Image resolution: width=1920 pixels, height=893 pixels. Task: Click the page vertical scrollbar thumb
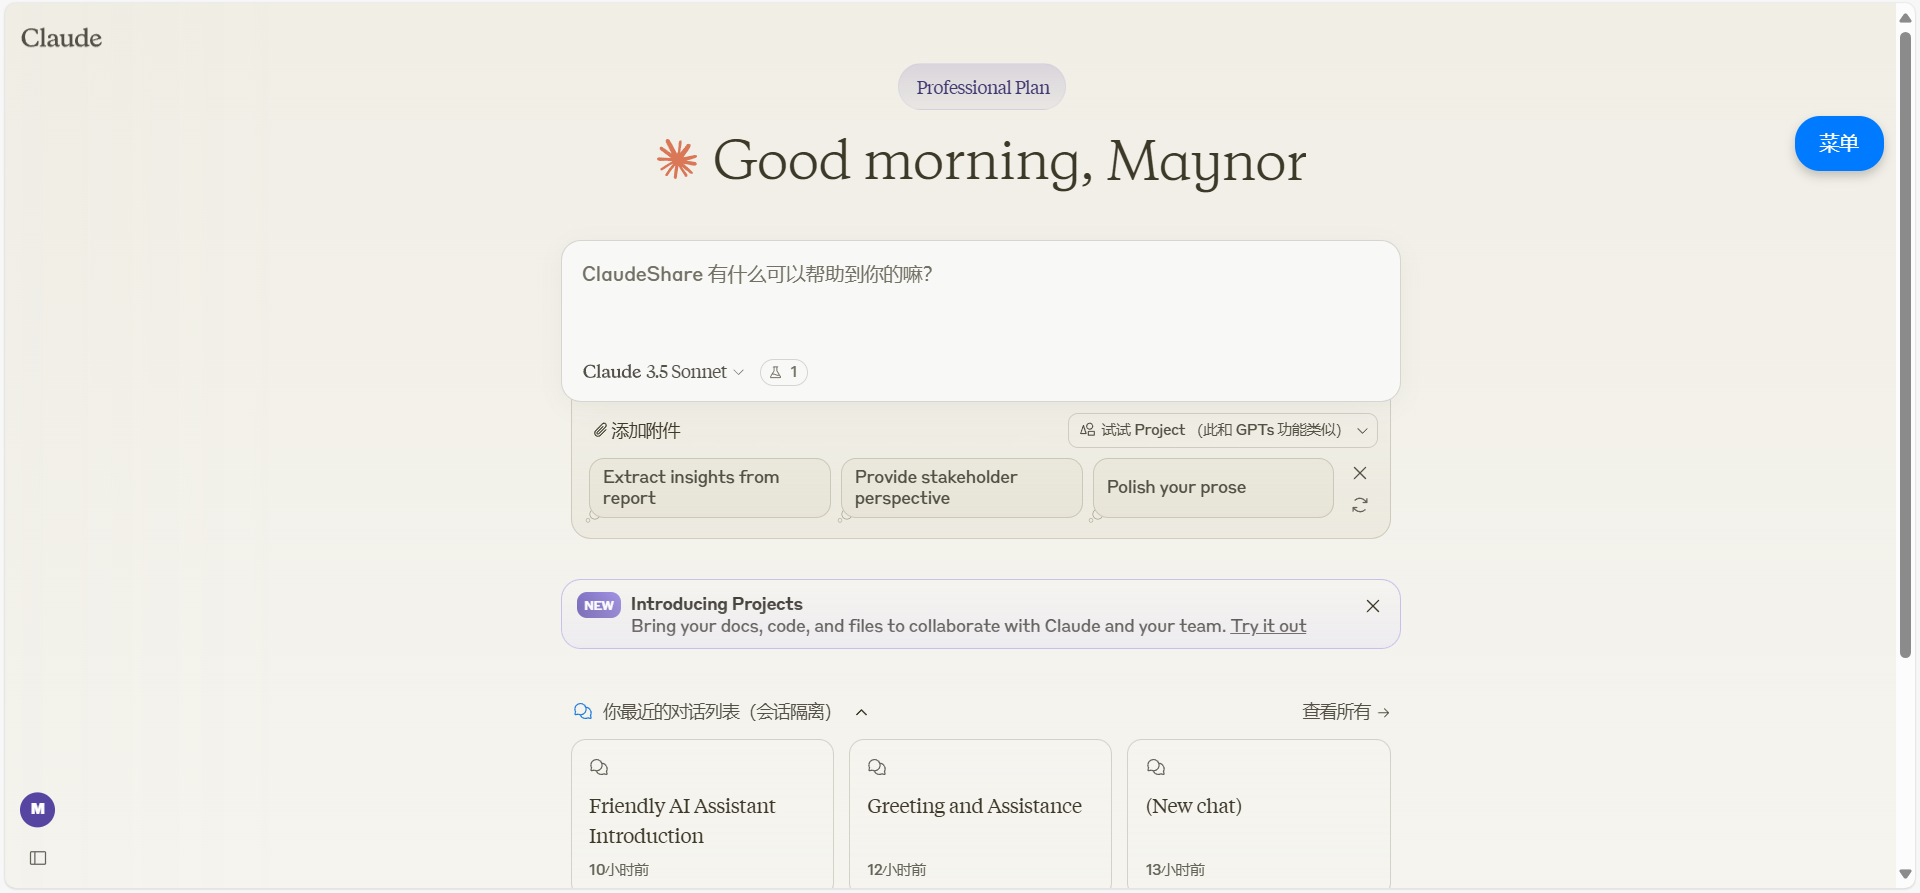[x=1906, y=345]
